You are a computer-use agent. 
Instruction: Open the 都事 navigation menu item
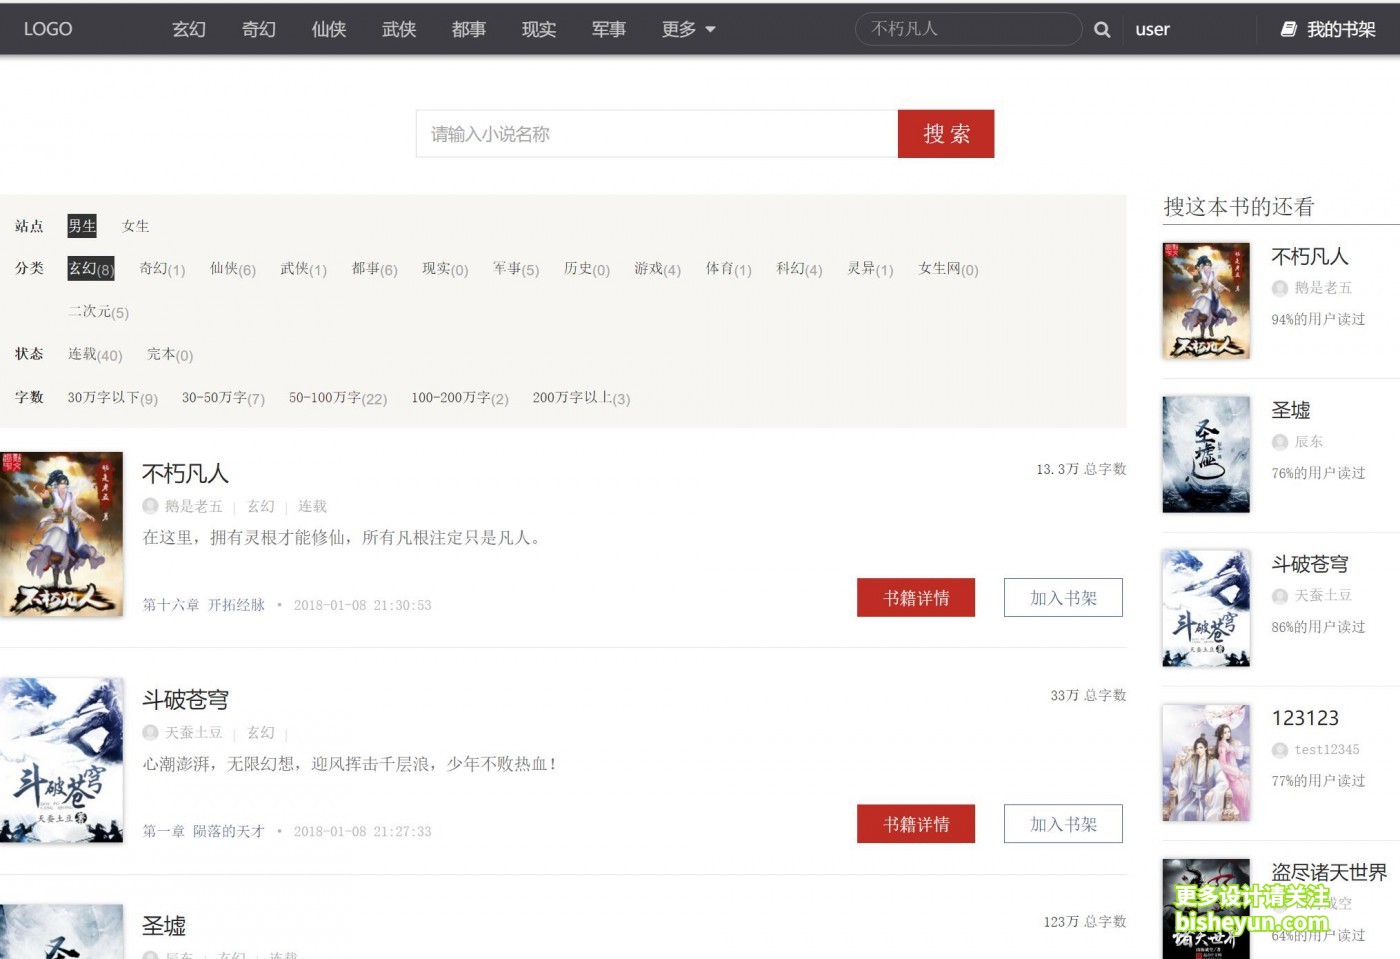(469, 29)
